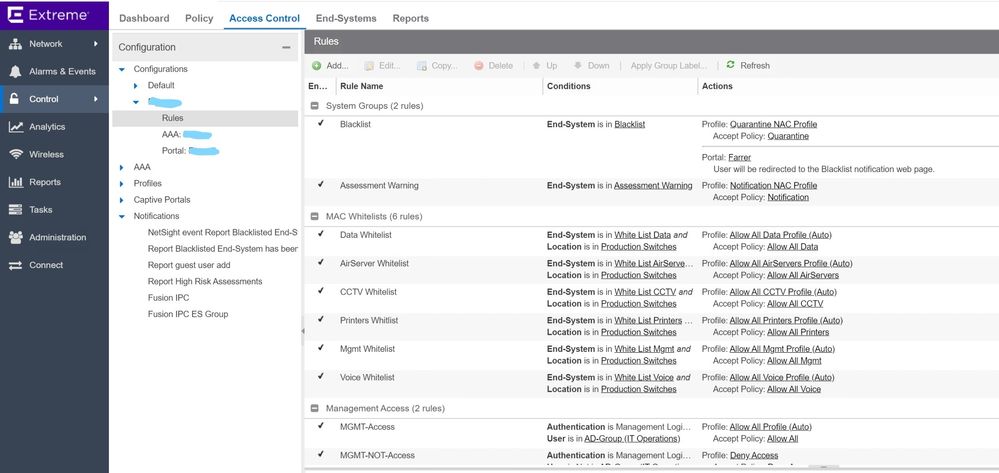Viewport: 999px width, 473px height.
Task: Toggle enabled checkmark for MGMT-Access rule
Action: coord(321,426)
